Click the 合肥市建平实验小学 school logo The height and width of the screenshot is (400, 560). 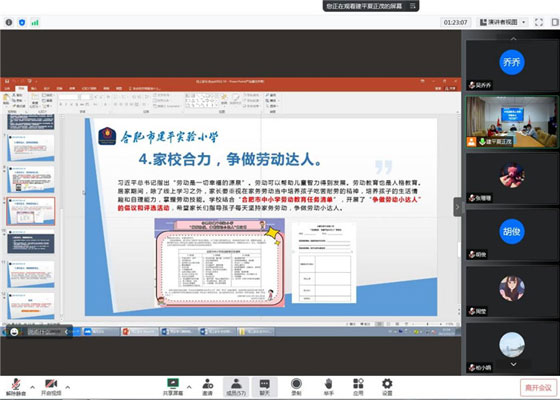point(107,136)
